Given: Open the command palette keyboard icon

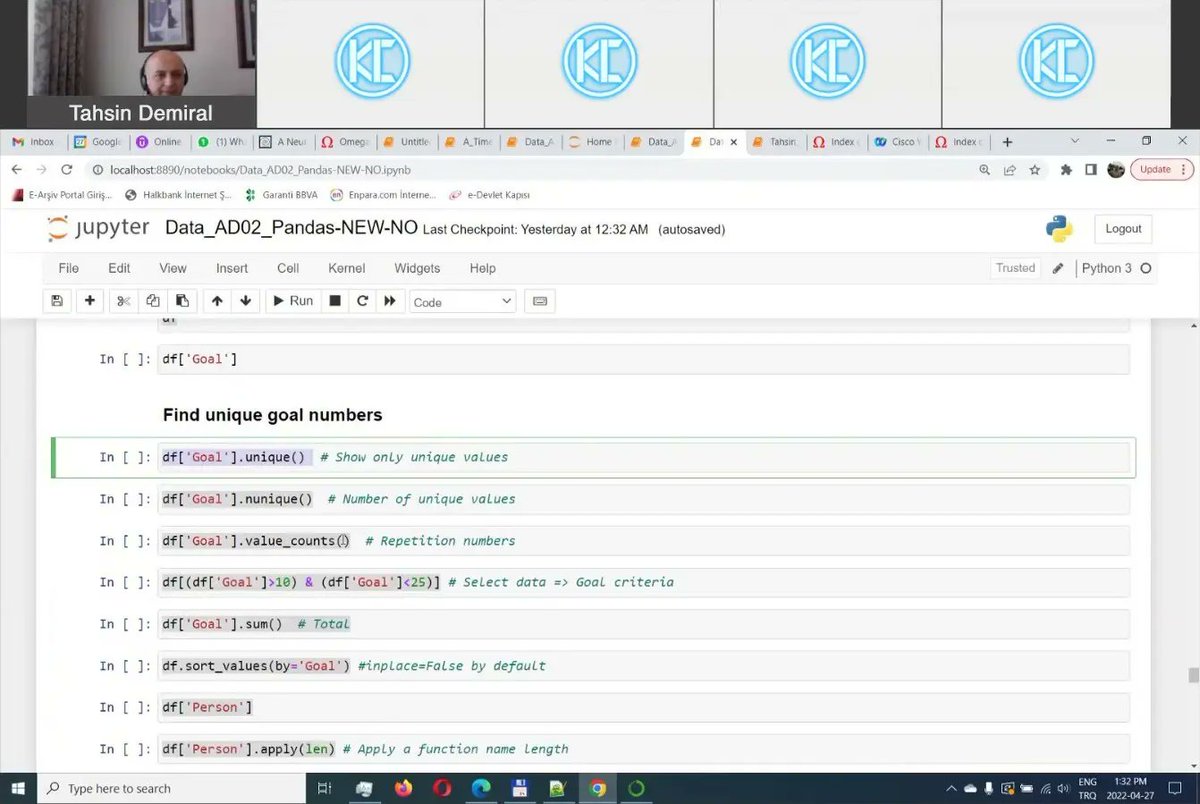Looking at the screenshot, I should (x=540, y=301).
